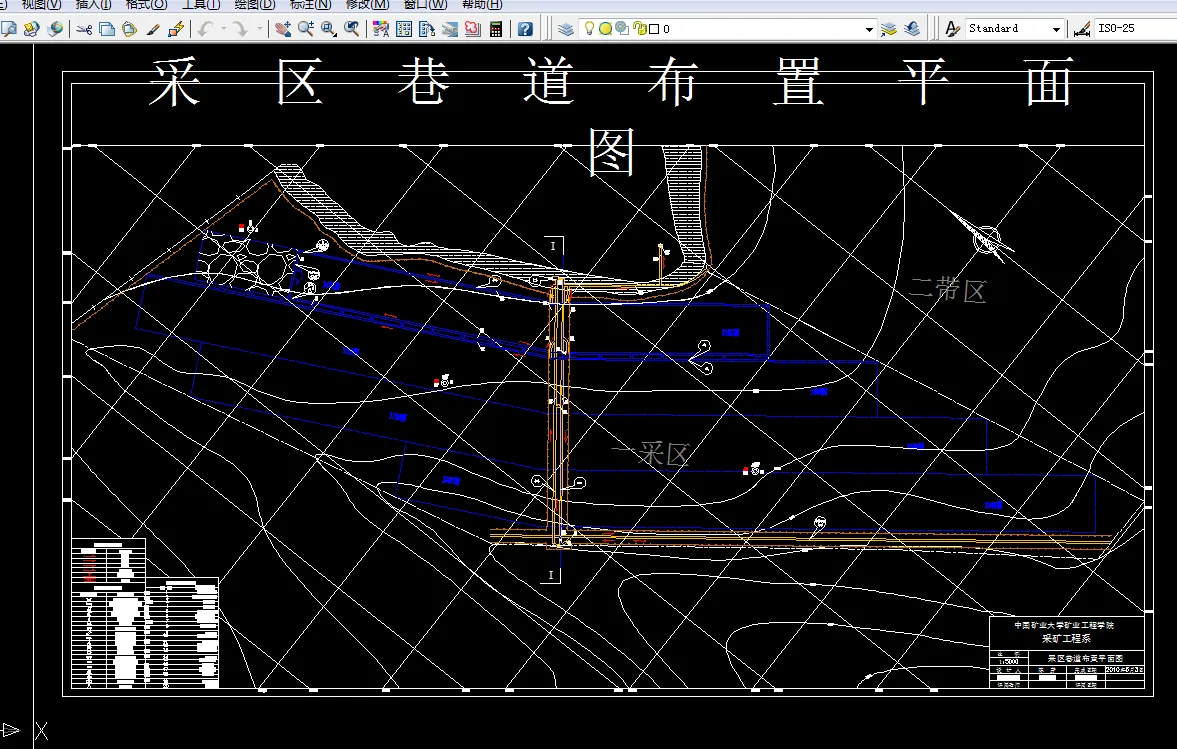1177x749 pixels.
Task: Select the Match Properties brush icon
Action: point(153,29)
